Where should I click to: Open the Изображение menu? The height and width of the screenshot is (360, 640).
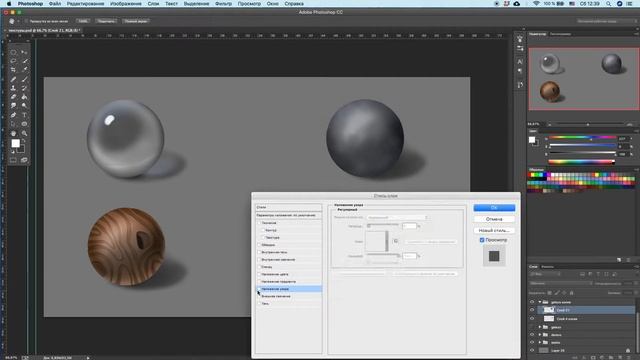tap(126, 4)
